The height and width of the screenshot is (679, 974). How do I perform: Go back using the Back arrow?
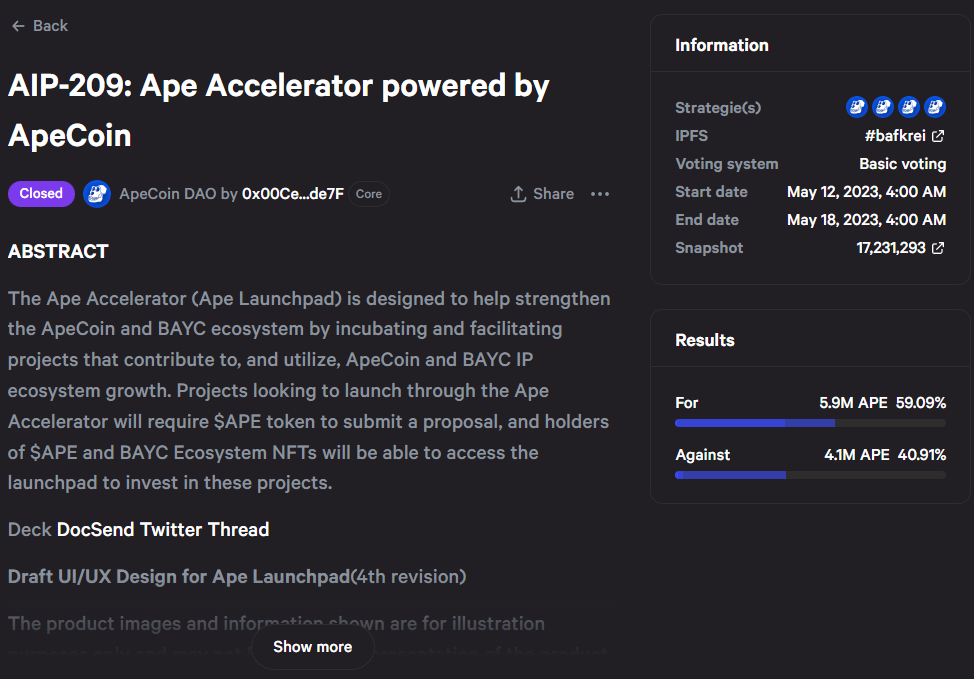click(x=19, y=26)
